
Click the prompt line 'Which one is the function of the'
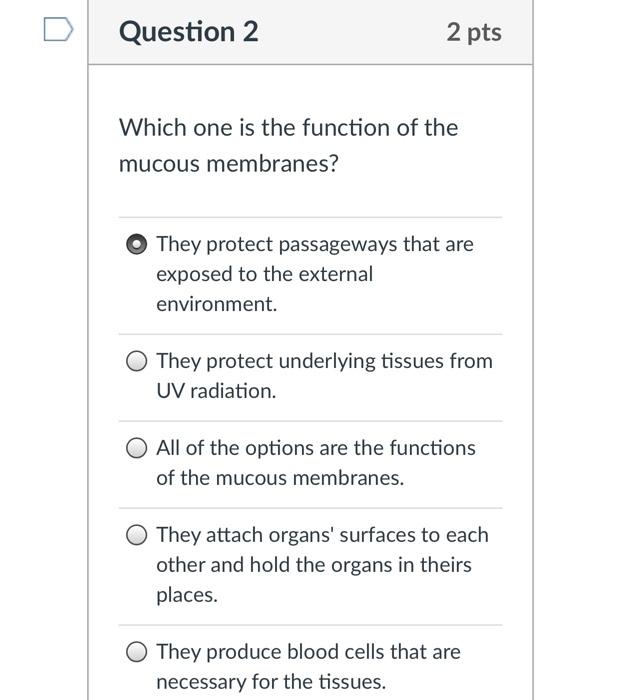click(288, 128)
